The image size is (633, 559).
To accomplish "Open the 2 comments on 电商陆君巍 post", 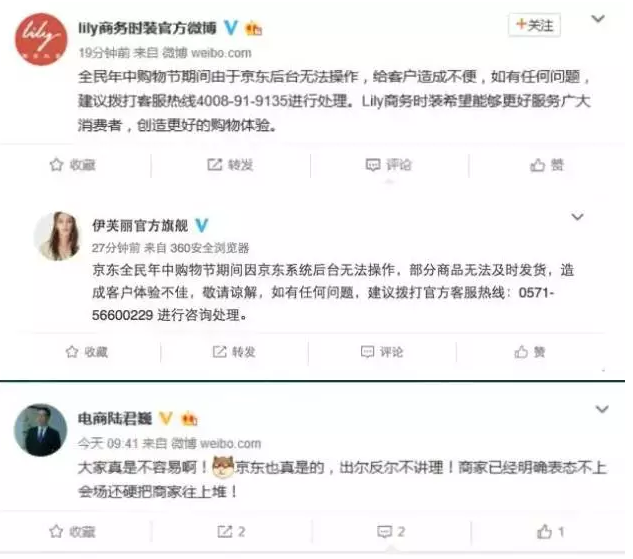I will (x=391, y=532).
